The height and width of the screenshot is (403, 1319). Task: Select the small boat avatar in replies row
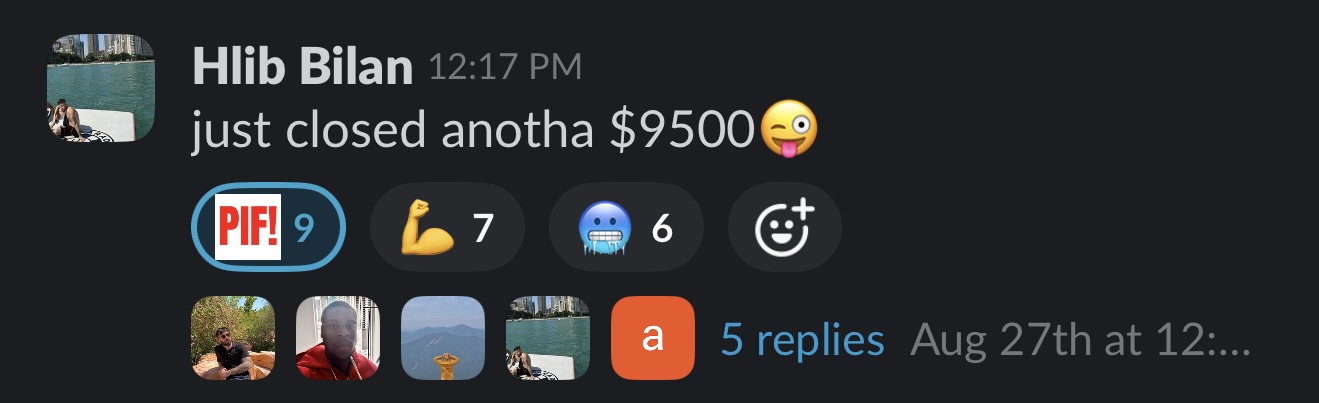pos(548,338)
